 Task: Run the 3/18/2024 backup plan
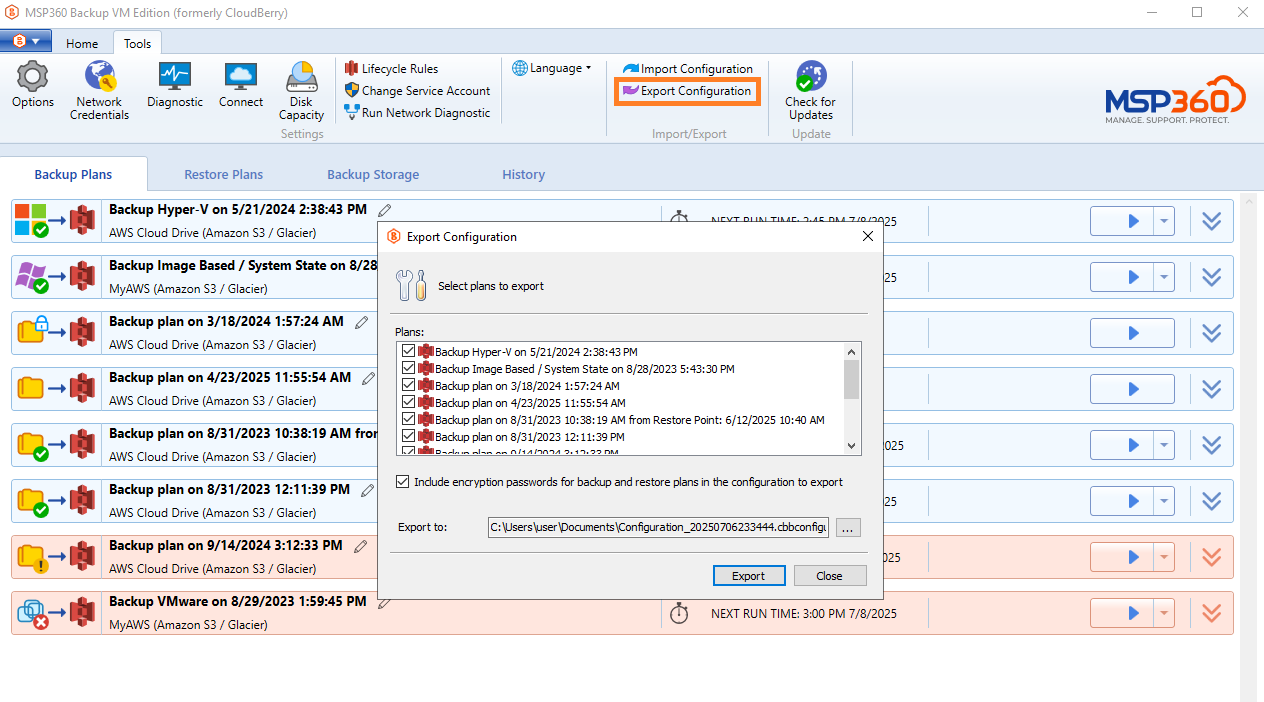pyautogui.click(x=1132, y=333)
